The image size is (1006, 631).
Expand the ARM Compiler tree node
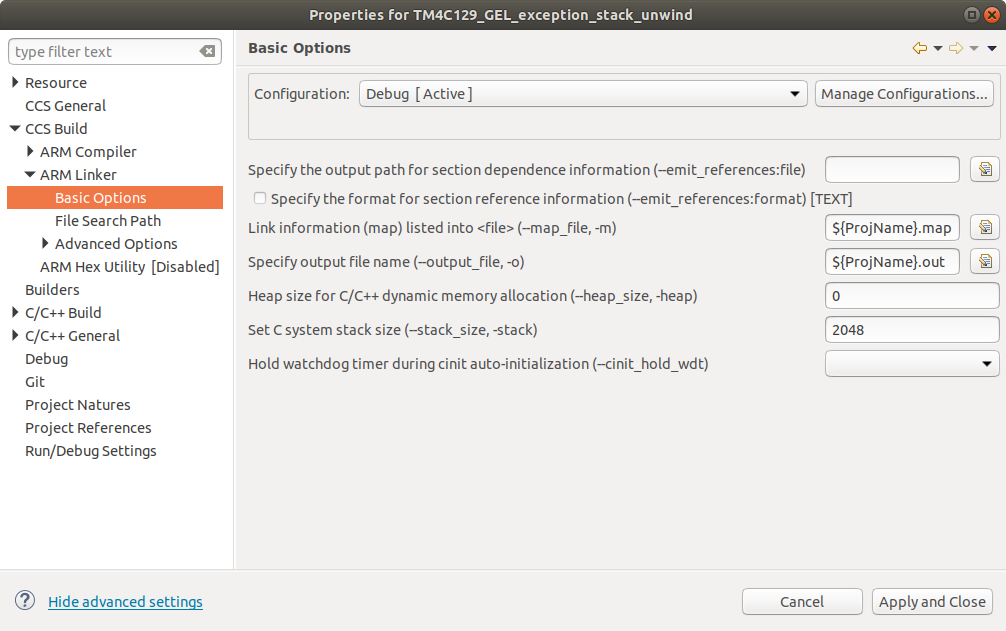pos(30,152)
